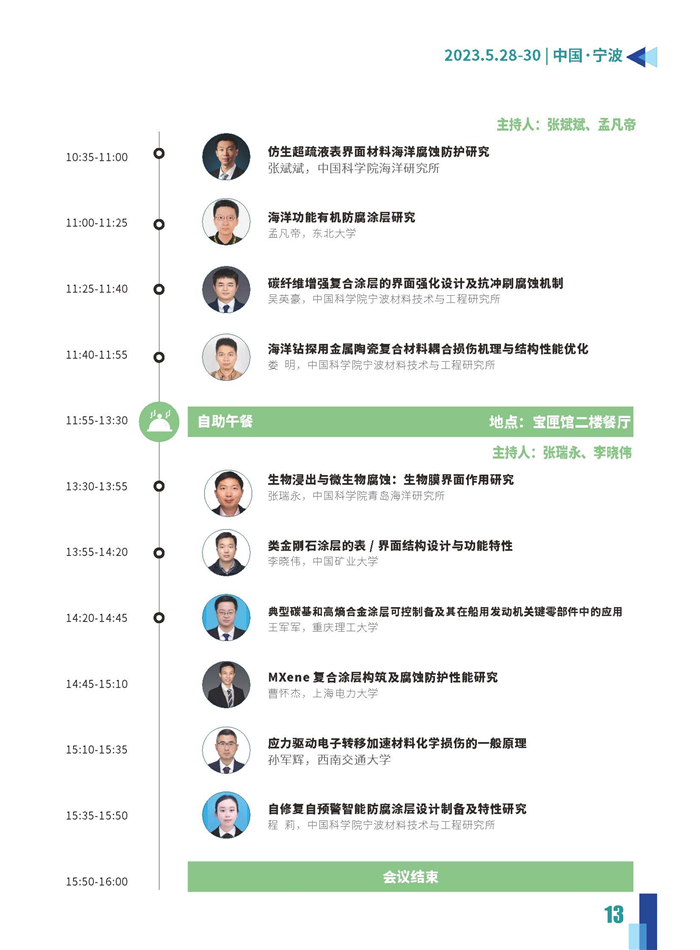Open talk title 海洋功能有机防腐涂层研究
Viewport: 700px width, 950px height.
(342, 217)
